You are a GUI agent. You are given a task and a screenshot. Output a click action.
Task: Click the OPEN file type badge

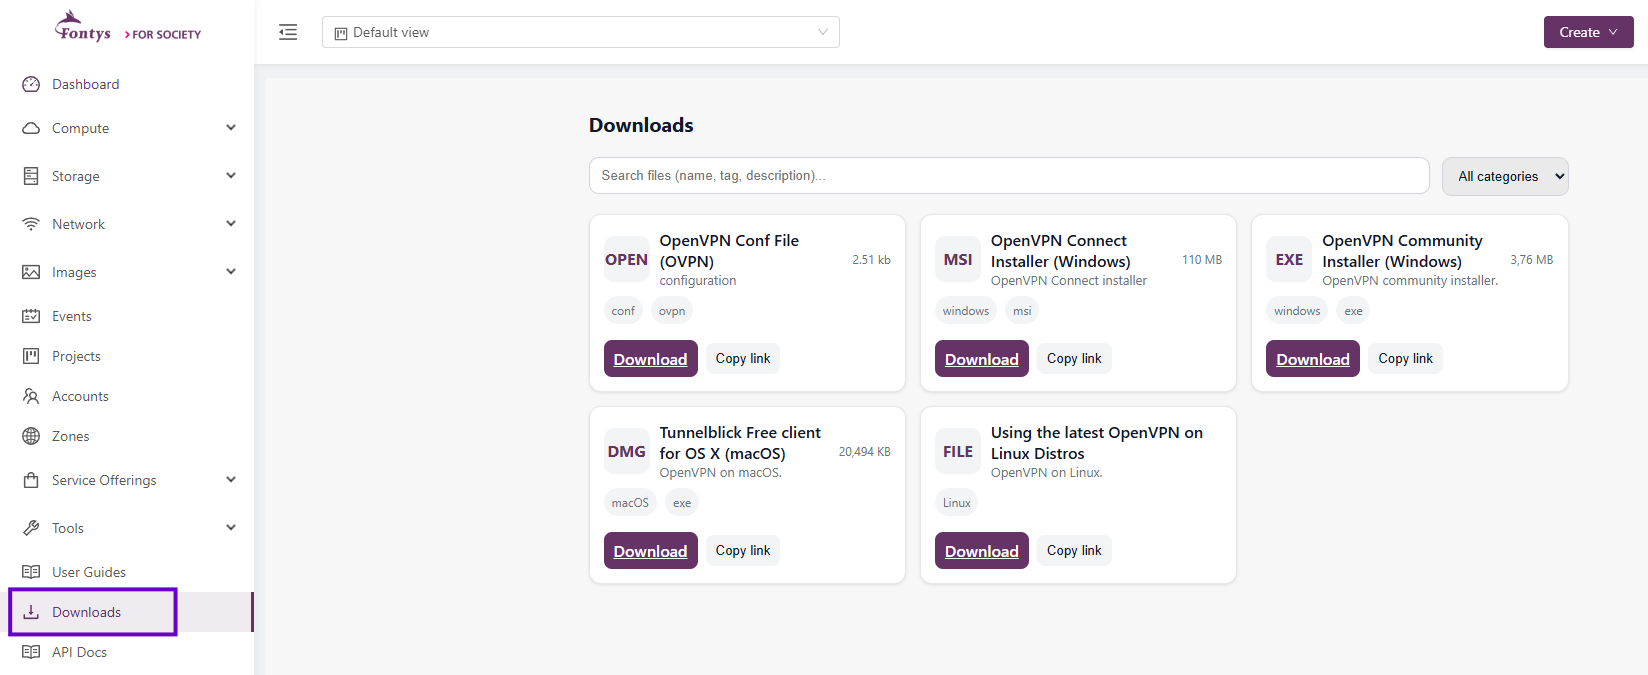tap(626, 260)
